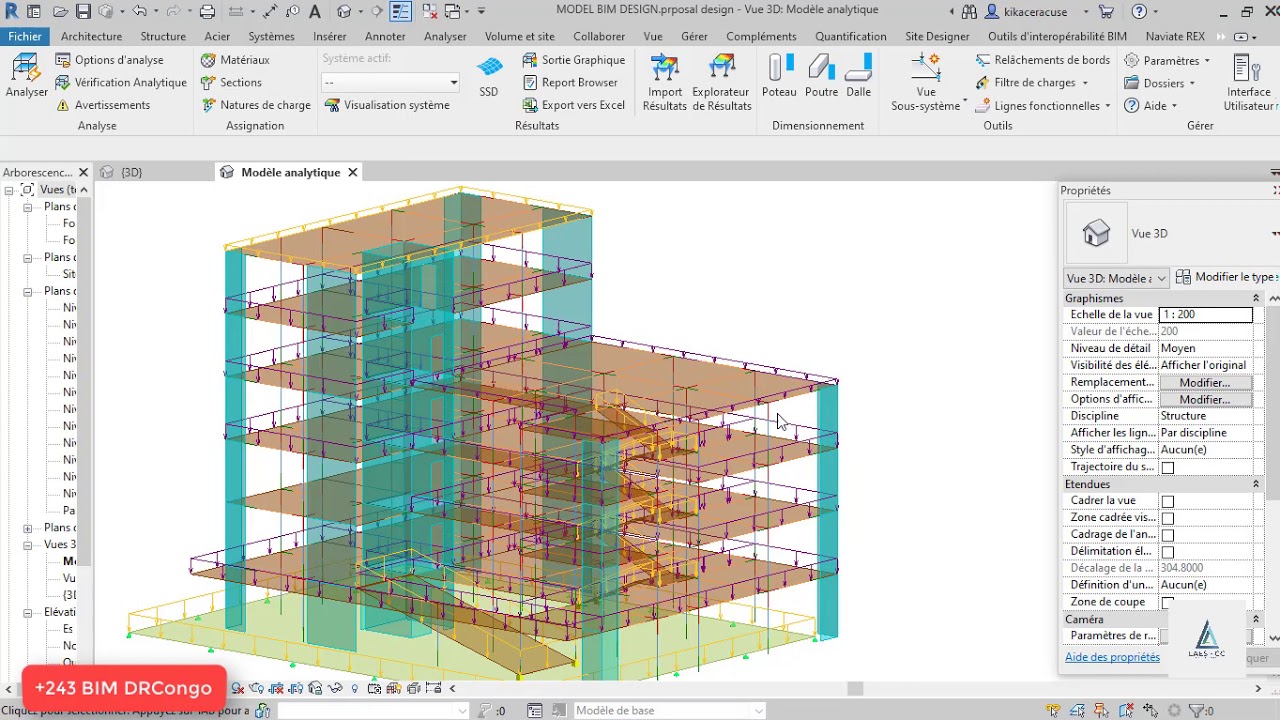The height and width of the screenshot is (720, 1280).
Task: Toggle Trajectoire du soleil checkbox
Action: [1168, 468]
